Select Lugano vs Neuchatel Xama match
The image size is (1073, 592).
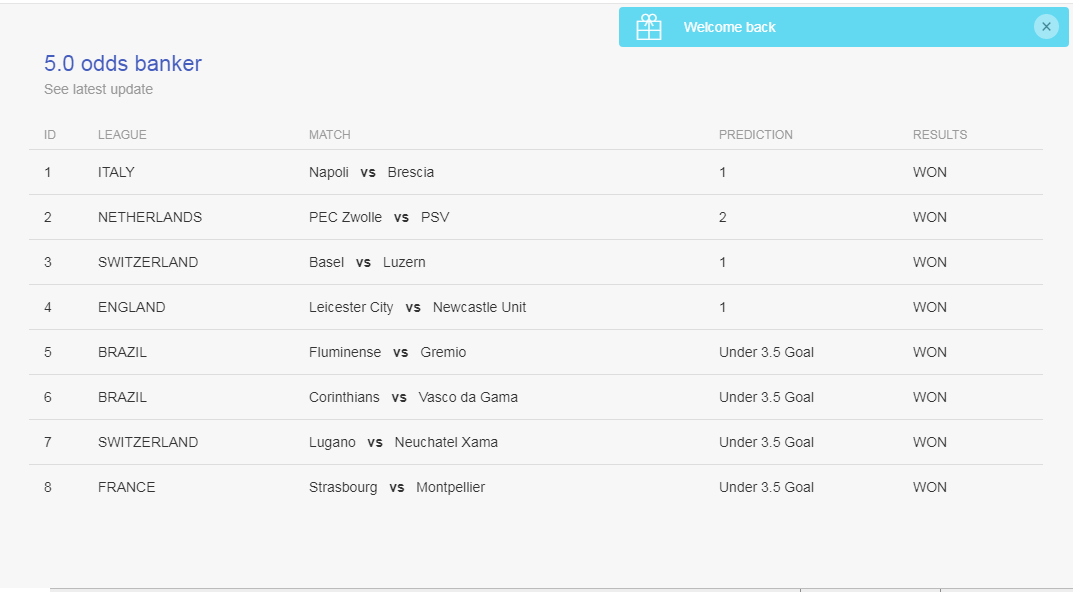coord(403,443)
